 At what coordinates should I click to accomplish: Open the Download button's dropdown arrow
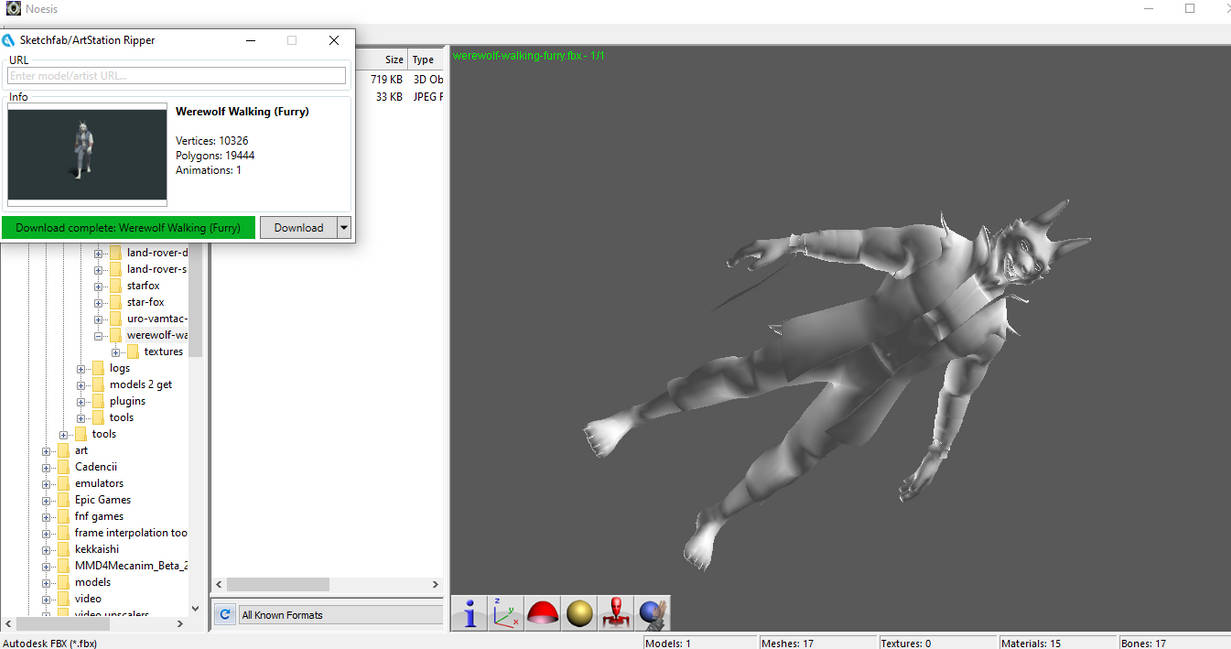click(x=344, y=228)
